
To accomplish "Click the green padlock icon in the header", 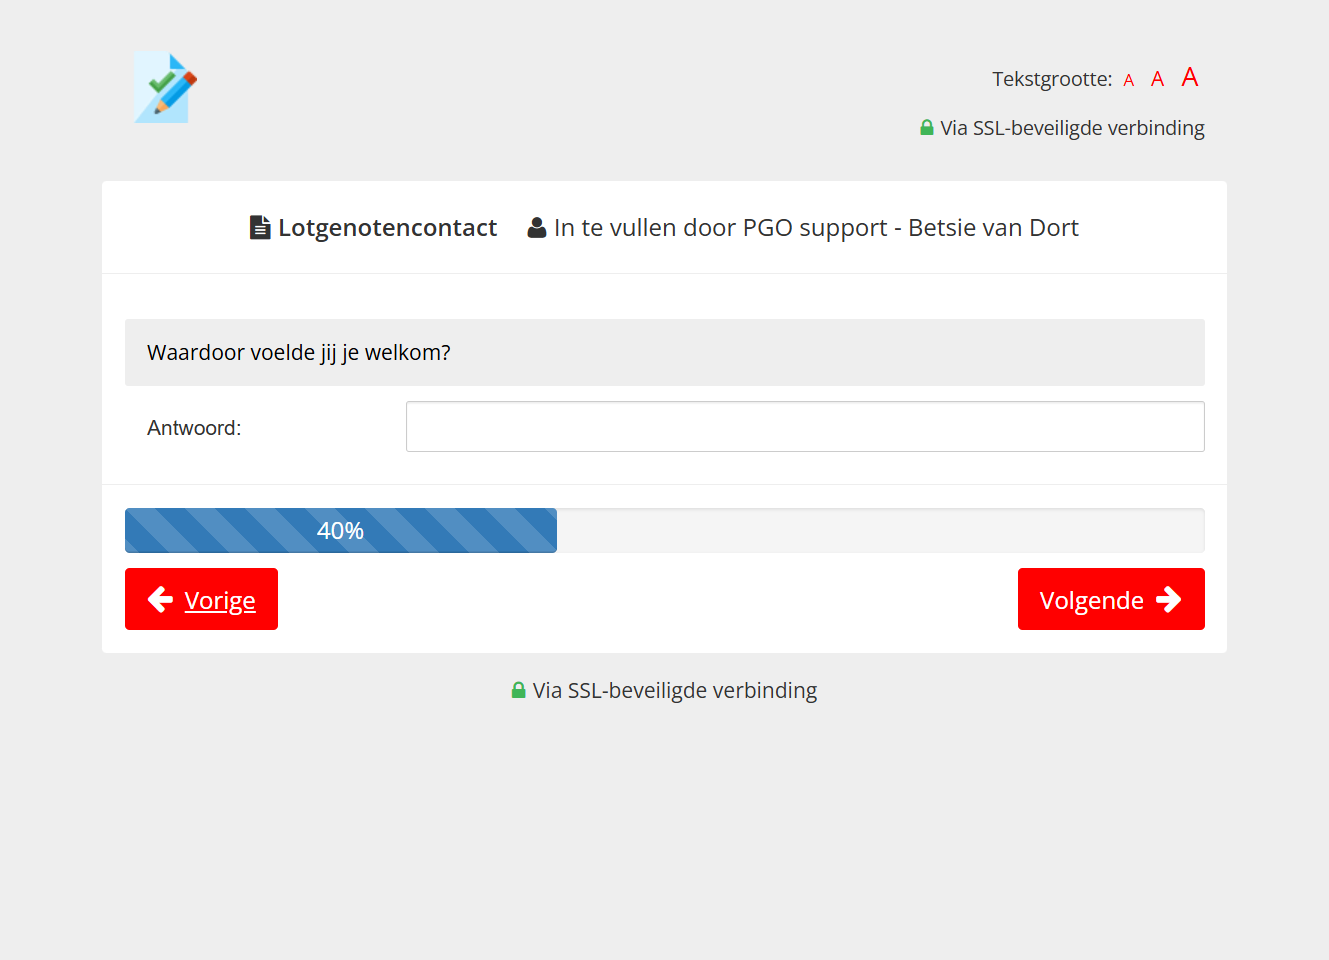I will click(x=927, y=127).
